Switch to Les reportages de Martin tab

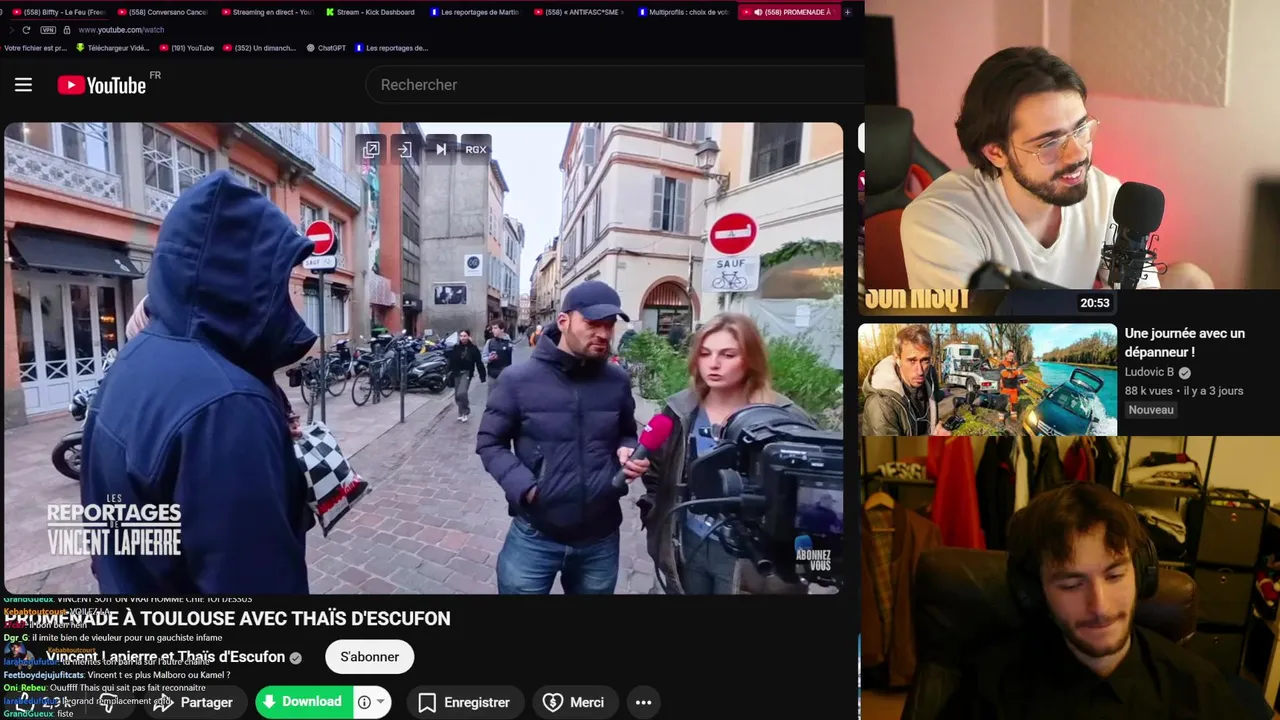tap(474, 12)
